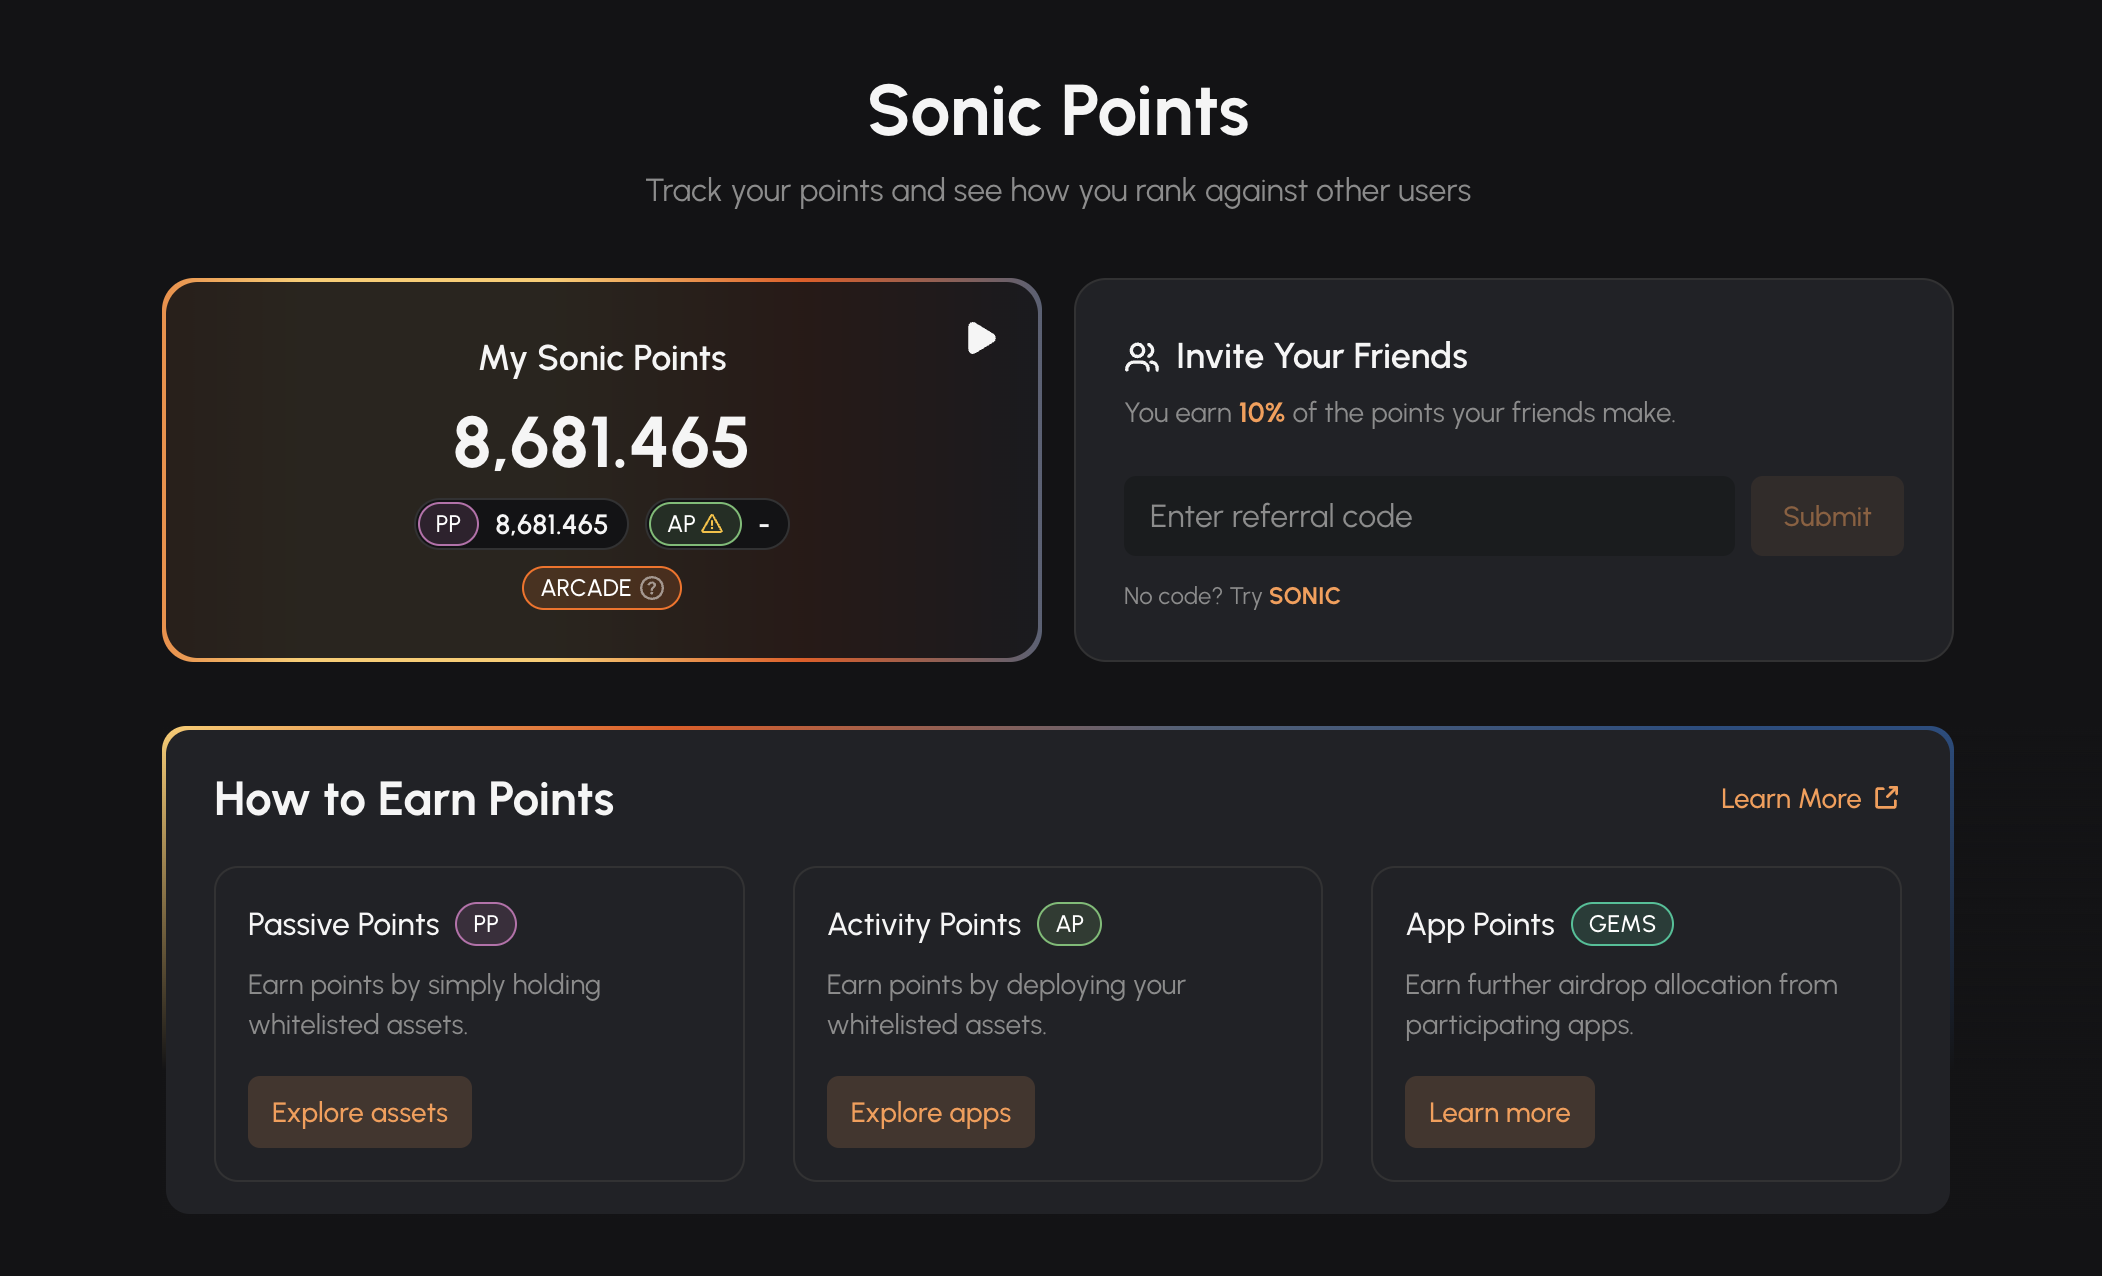Click the external link icon beside Learn More

click(1887, 798)
